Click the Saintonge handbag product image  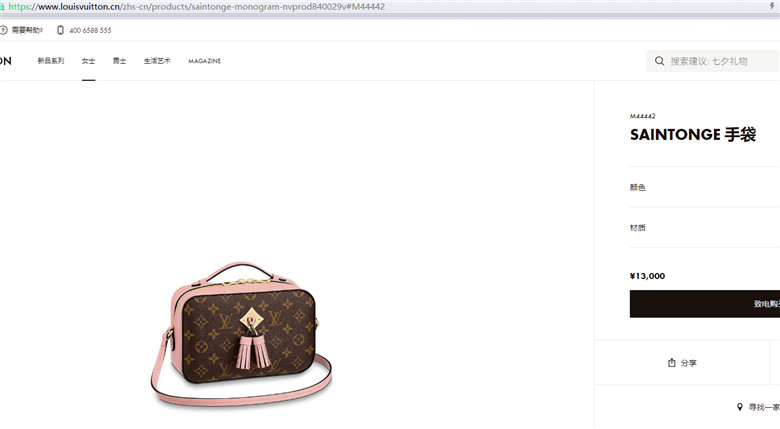point(242,334)
